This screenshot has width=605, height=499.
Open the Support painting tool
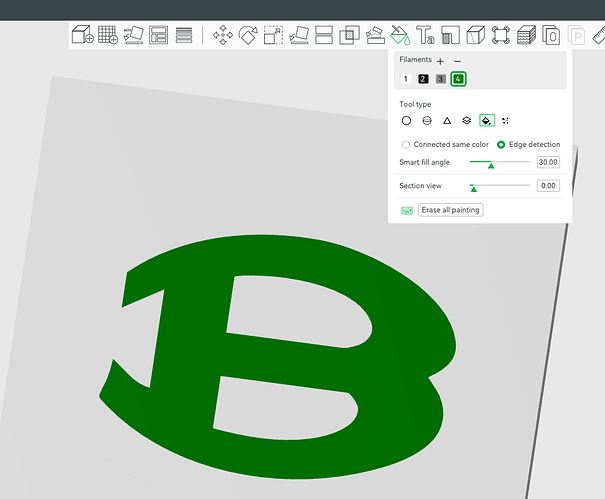tap(375, 35)
